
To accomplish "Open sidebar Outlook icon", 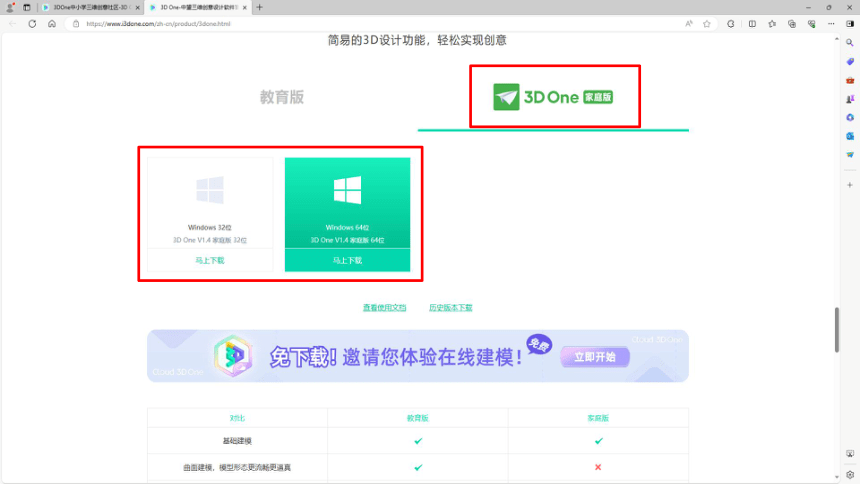I will tap(850, 136).
